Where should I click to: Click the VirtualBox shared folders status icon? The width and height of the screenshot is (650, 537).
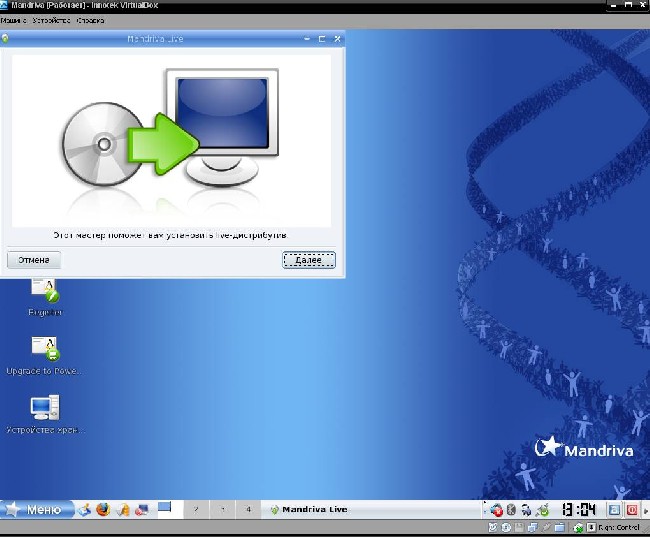560,528
